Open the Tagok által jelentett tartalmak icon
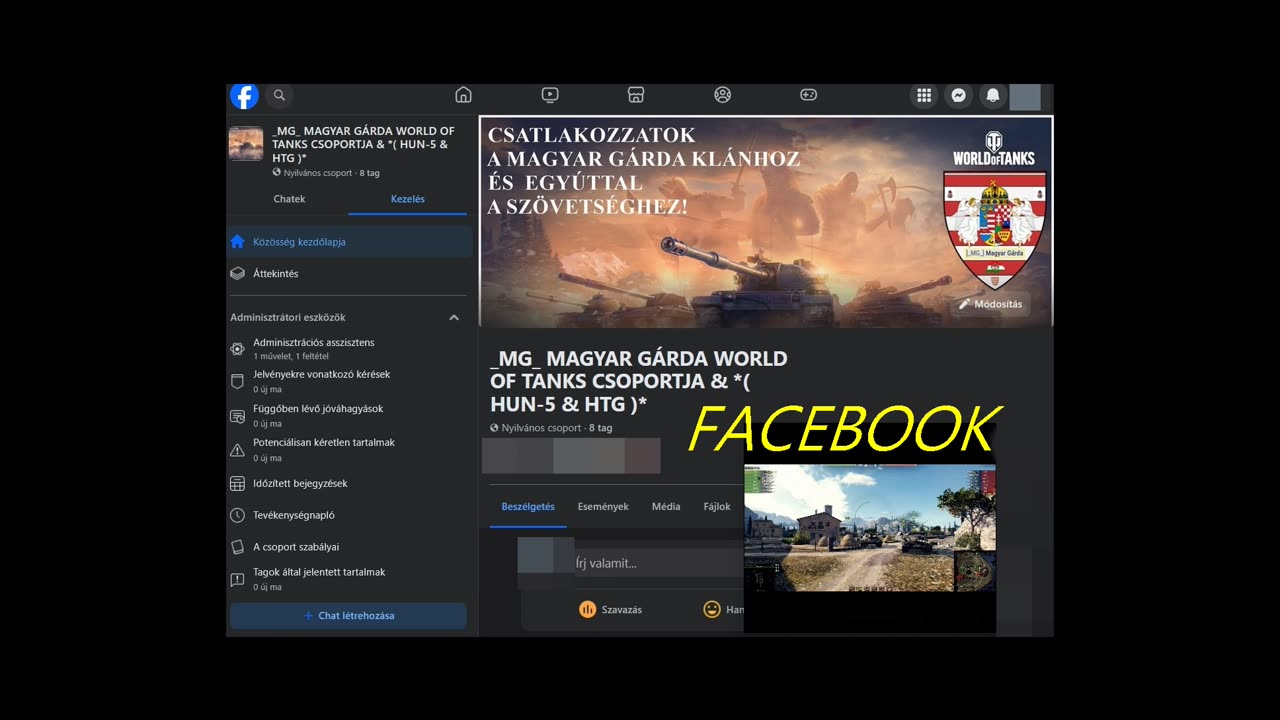Viewport: 1280px width, 720px height. tap(237, 579)
